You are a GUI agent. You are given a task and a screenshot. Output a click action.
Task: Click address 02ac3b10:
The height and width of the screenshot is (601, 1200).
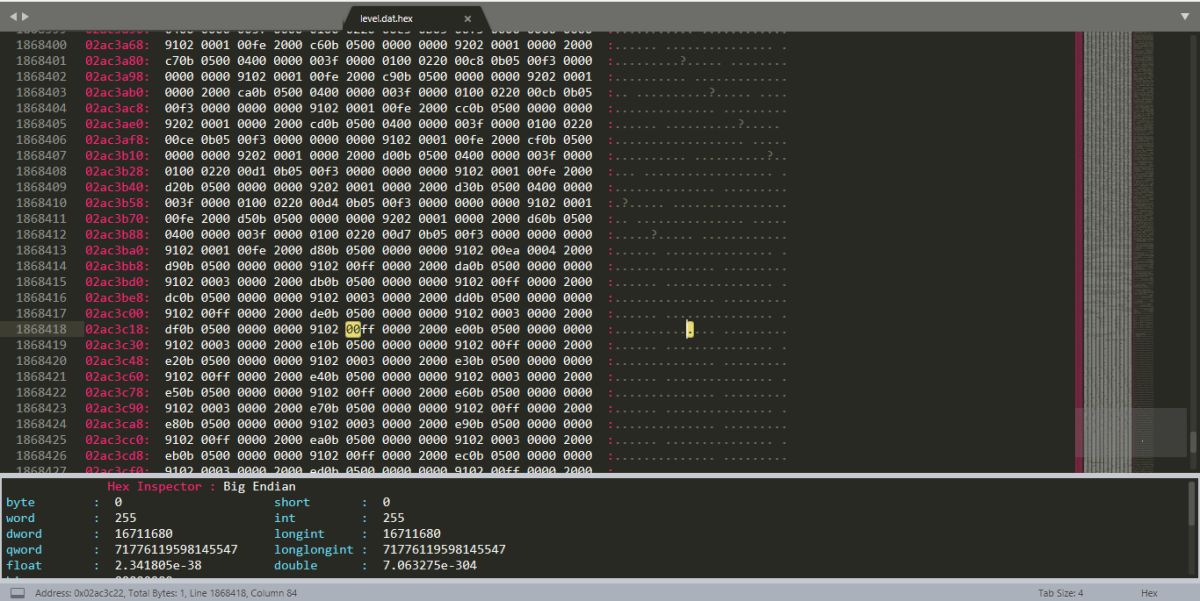click(117, 155)
